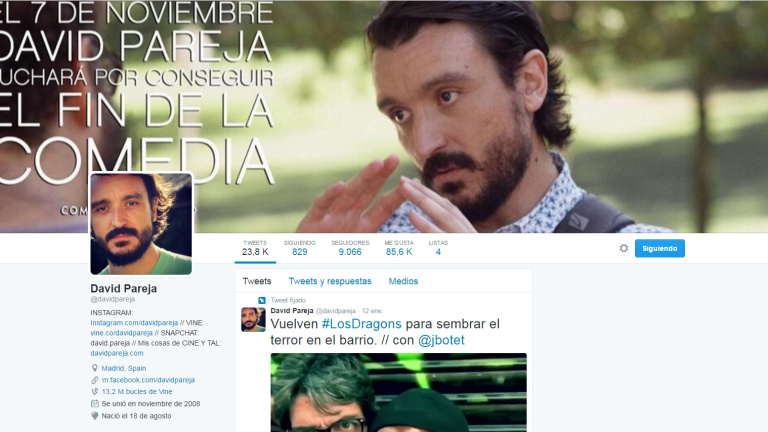768x432 pixels.
Task: Click the pinned tweet pin icon
Action: point(262,300)
